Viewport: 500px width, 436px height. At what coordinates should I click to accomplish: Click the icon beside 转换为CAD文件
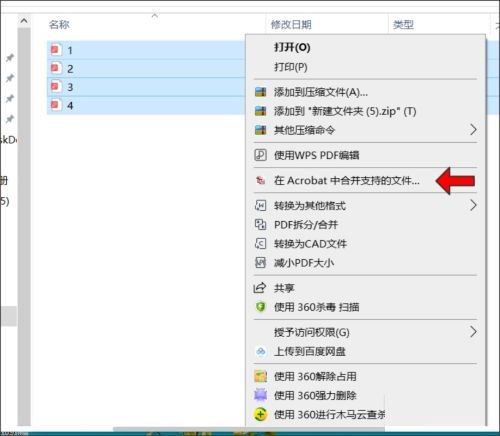260,243
